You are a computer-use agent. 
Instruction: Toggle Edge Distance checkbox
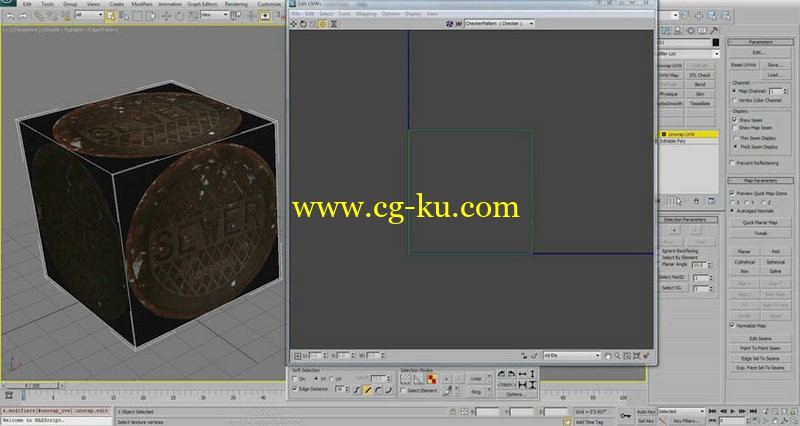click(x=294, y=389)
